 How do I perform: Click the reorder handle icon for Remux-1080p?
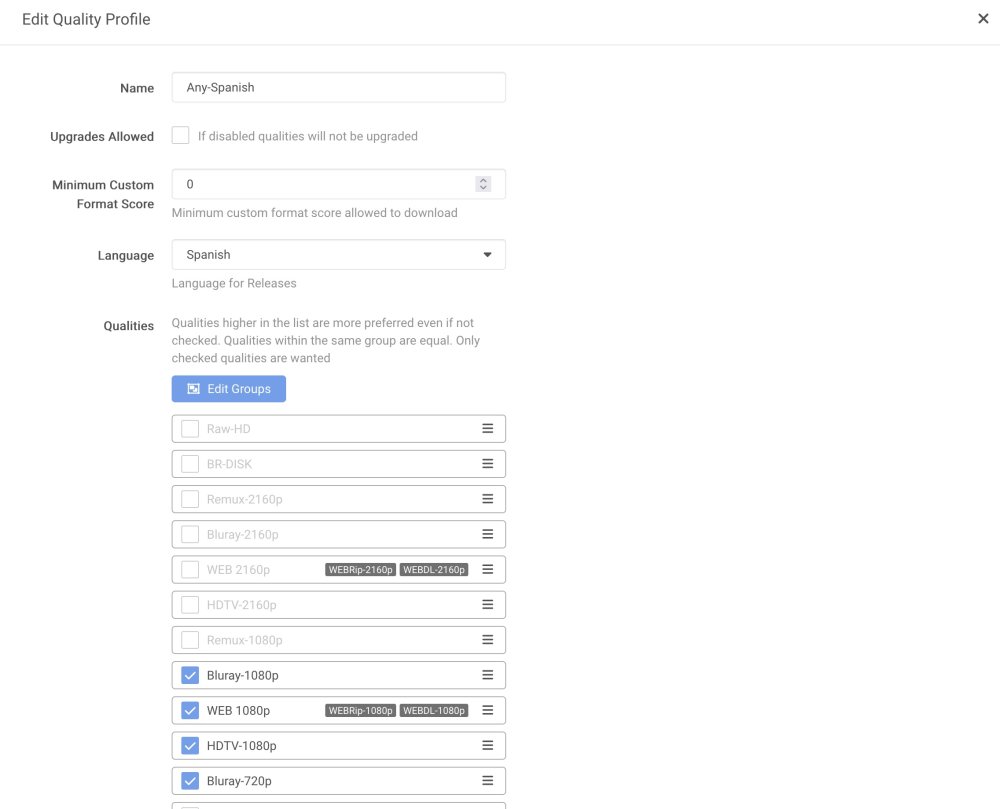pyautogui.click(x=487, y=639)
